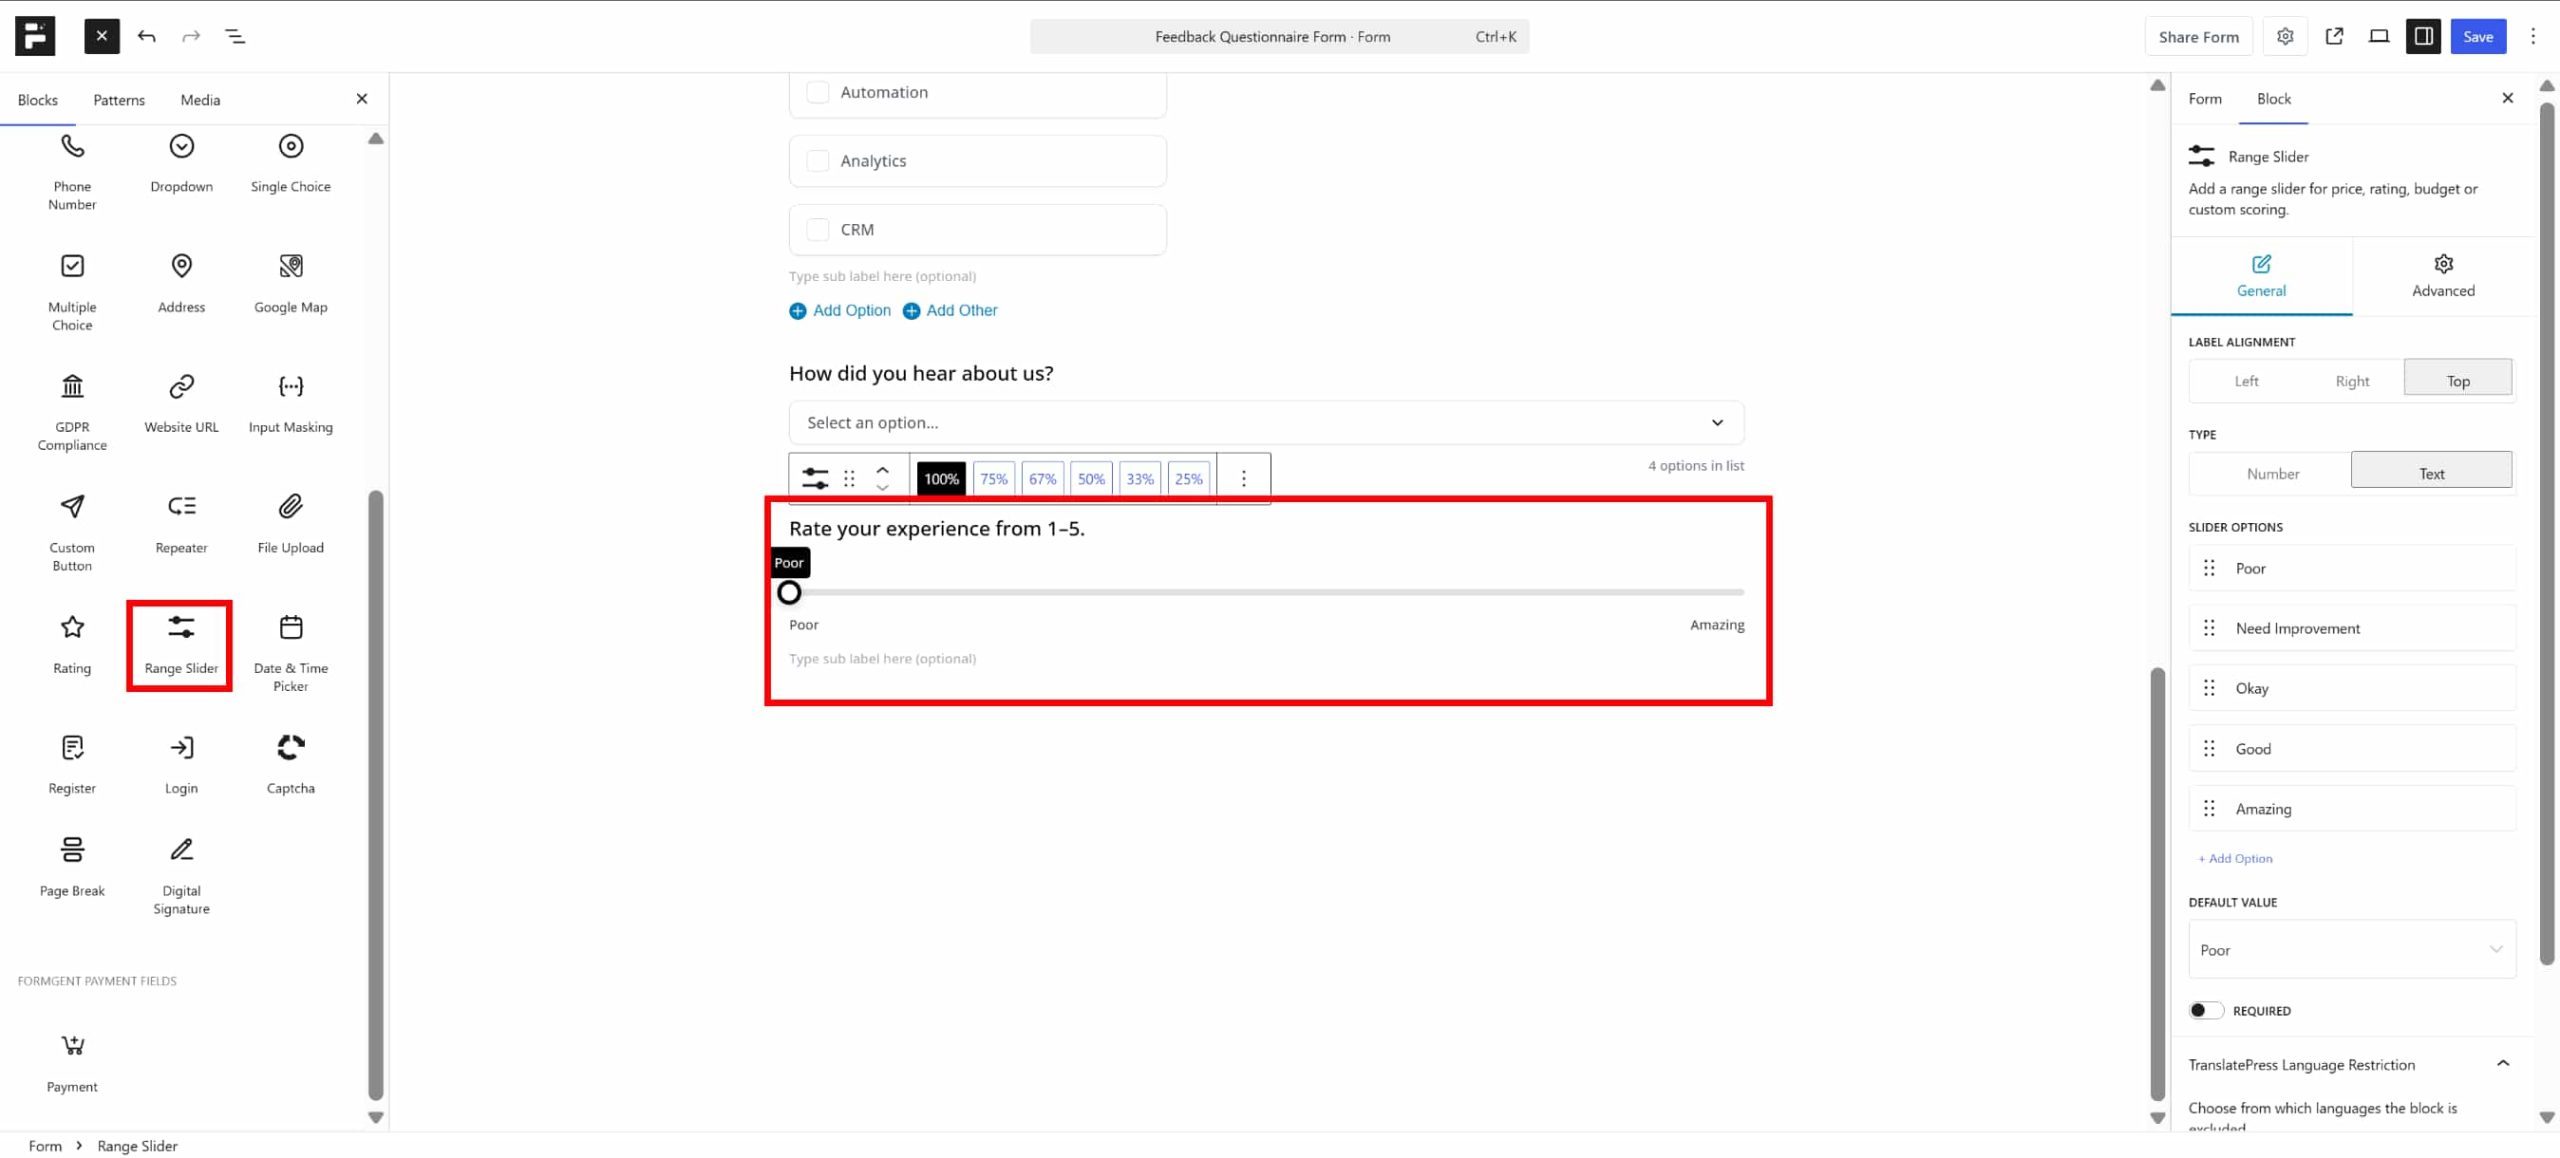Add a Dropdown block

[x=181, y=164]
